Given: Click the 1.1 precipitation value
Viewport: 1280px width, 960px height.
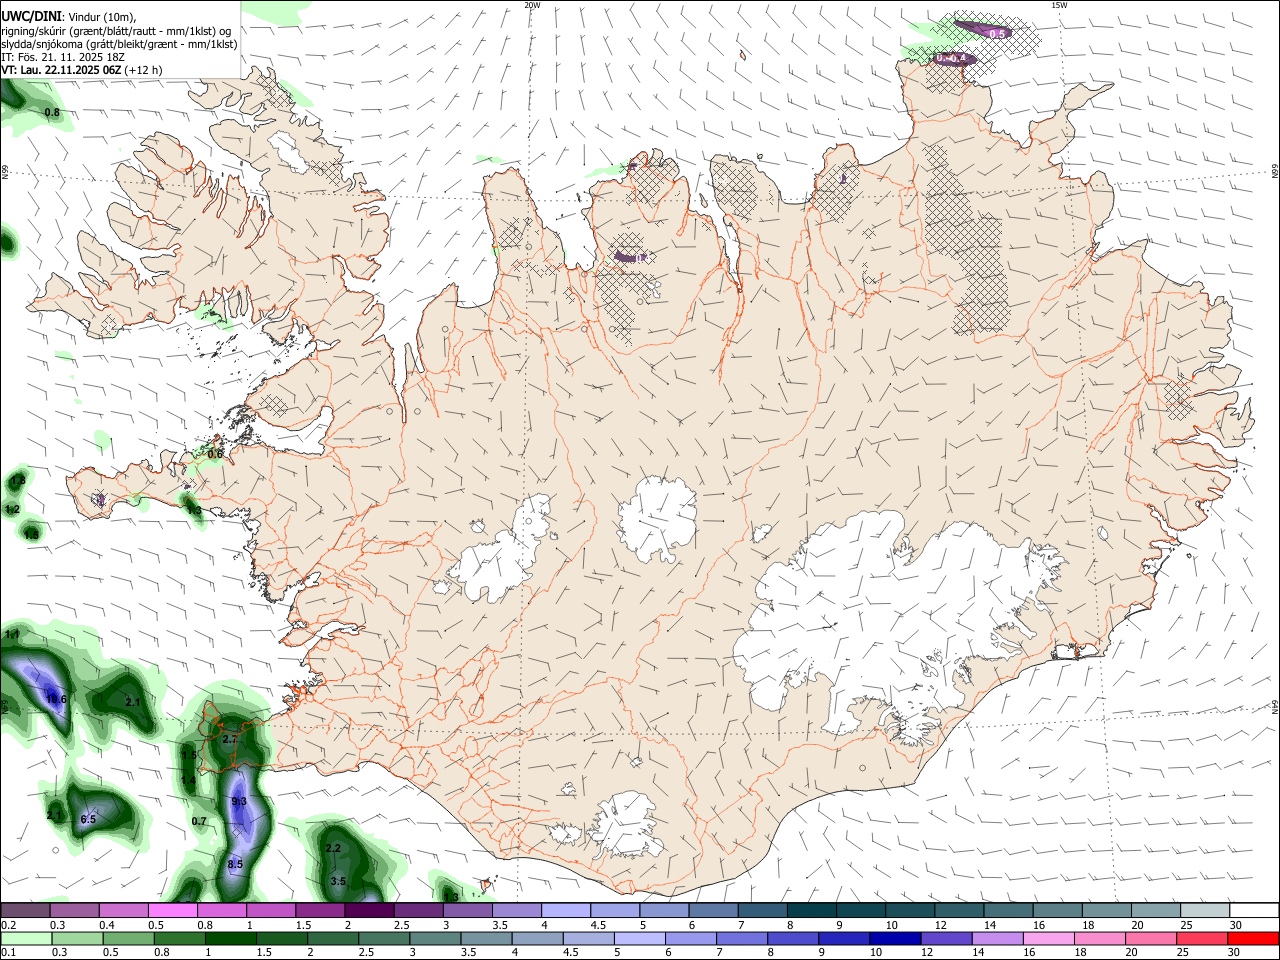Looking at the screenshot, I should coord(12,635).
